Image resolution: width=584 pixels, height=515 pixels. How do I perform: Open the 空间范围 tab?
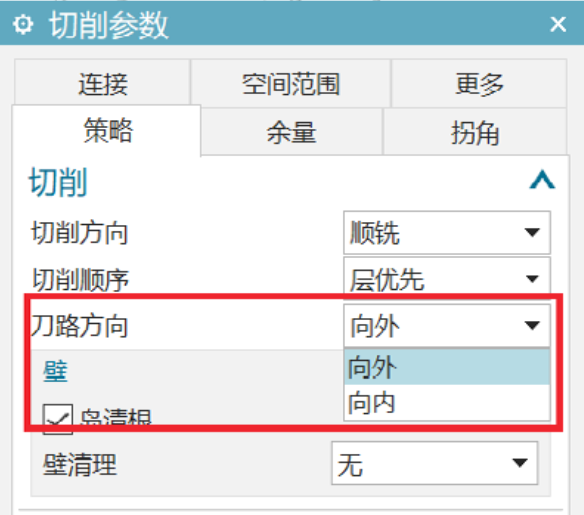pos(291,83)
